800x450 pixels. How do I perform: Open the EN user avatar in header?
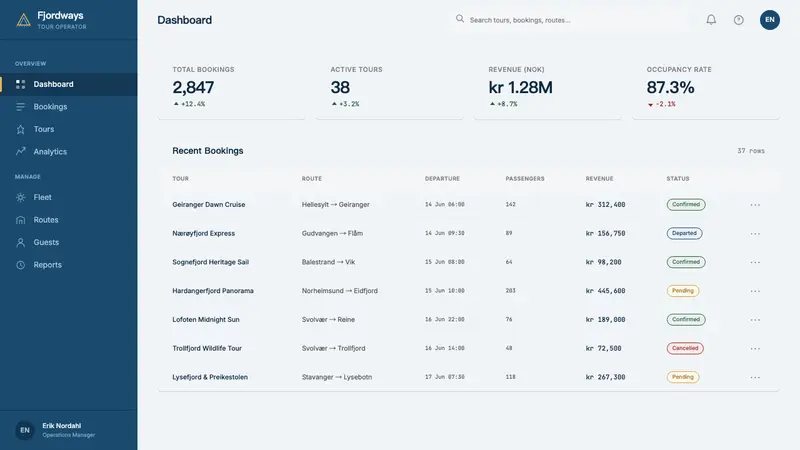coord(769,20)
